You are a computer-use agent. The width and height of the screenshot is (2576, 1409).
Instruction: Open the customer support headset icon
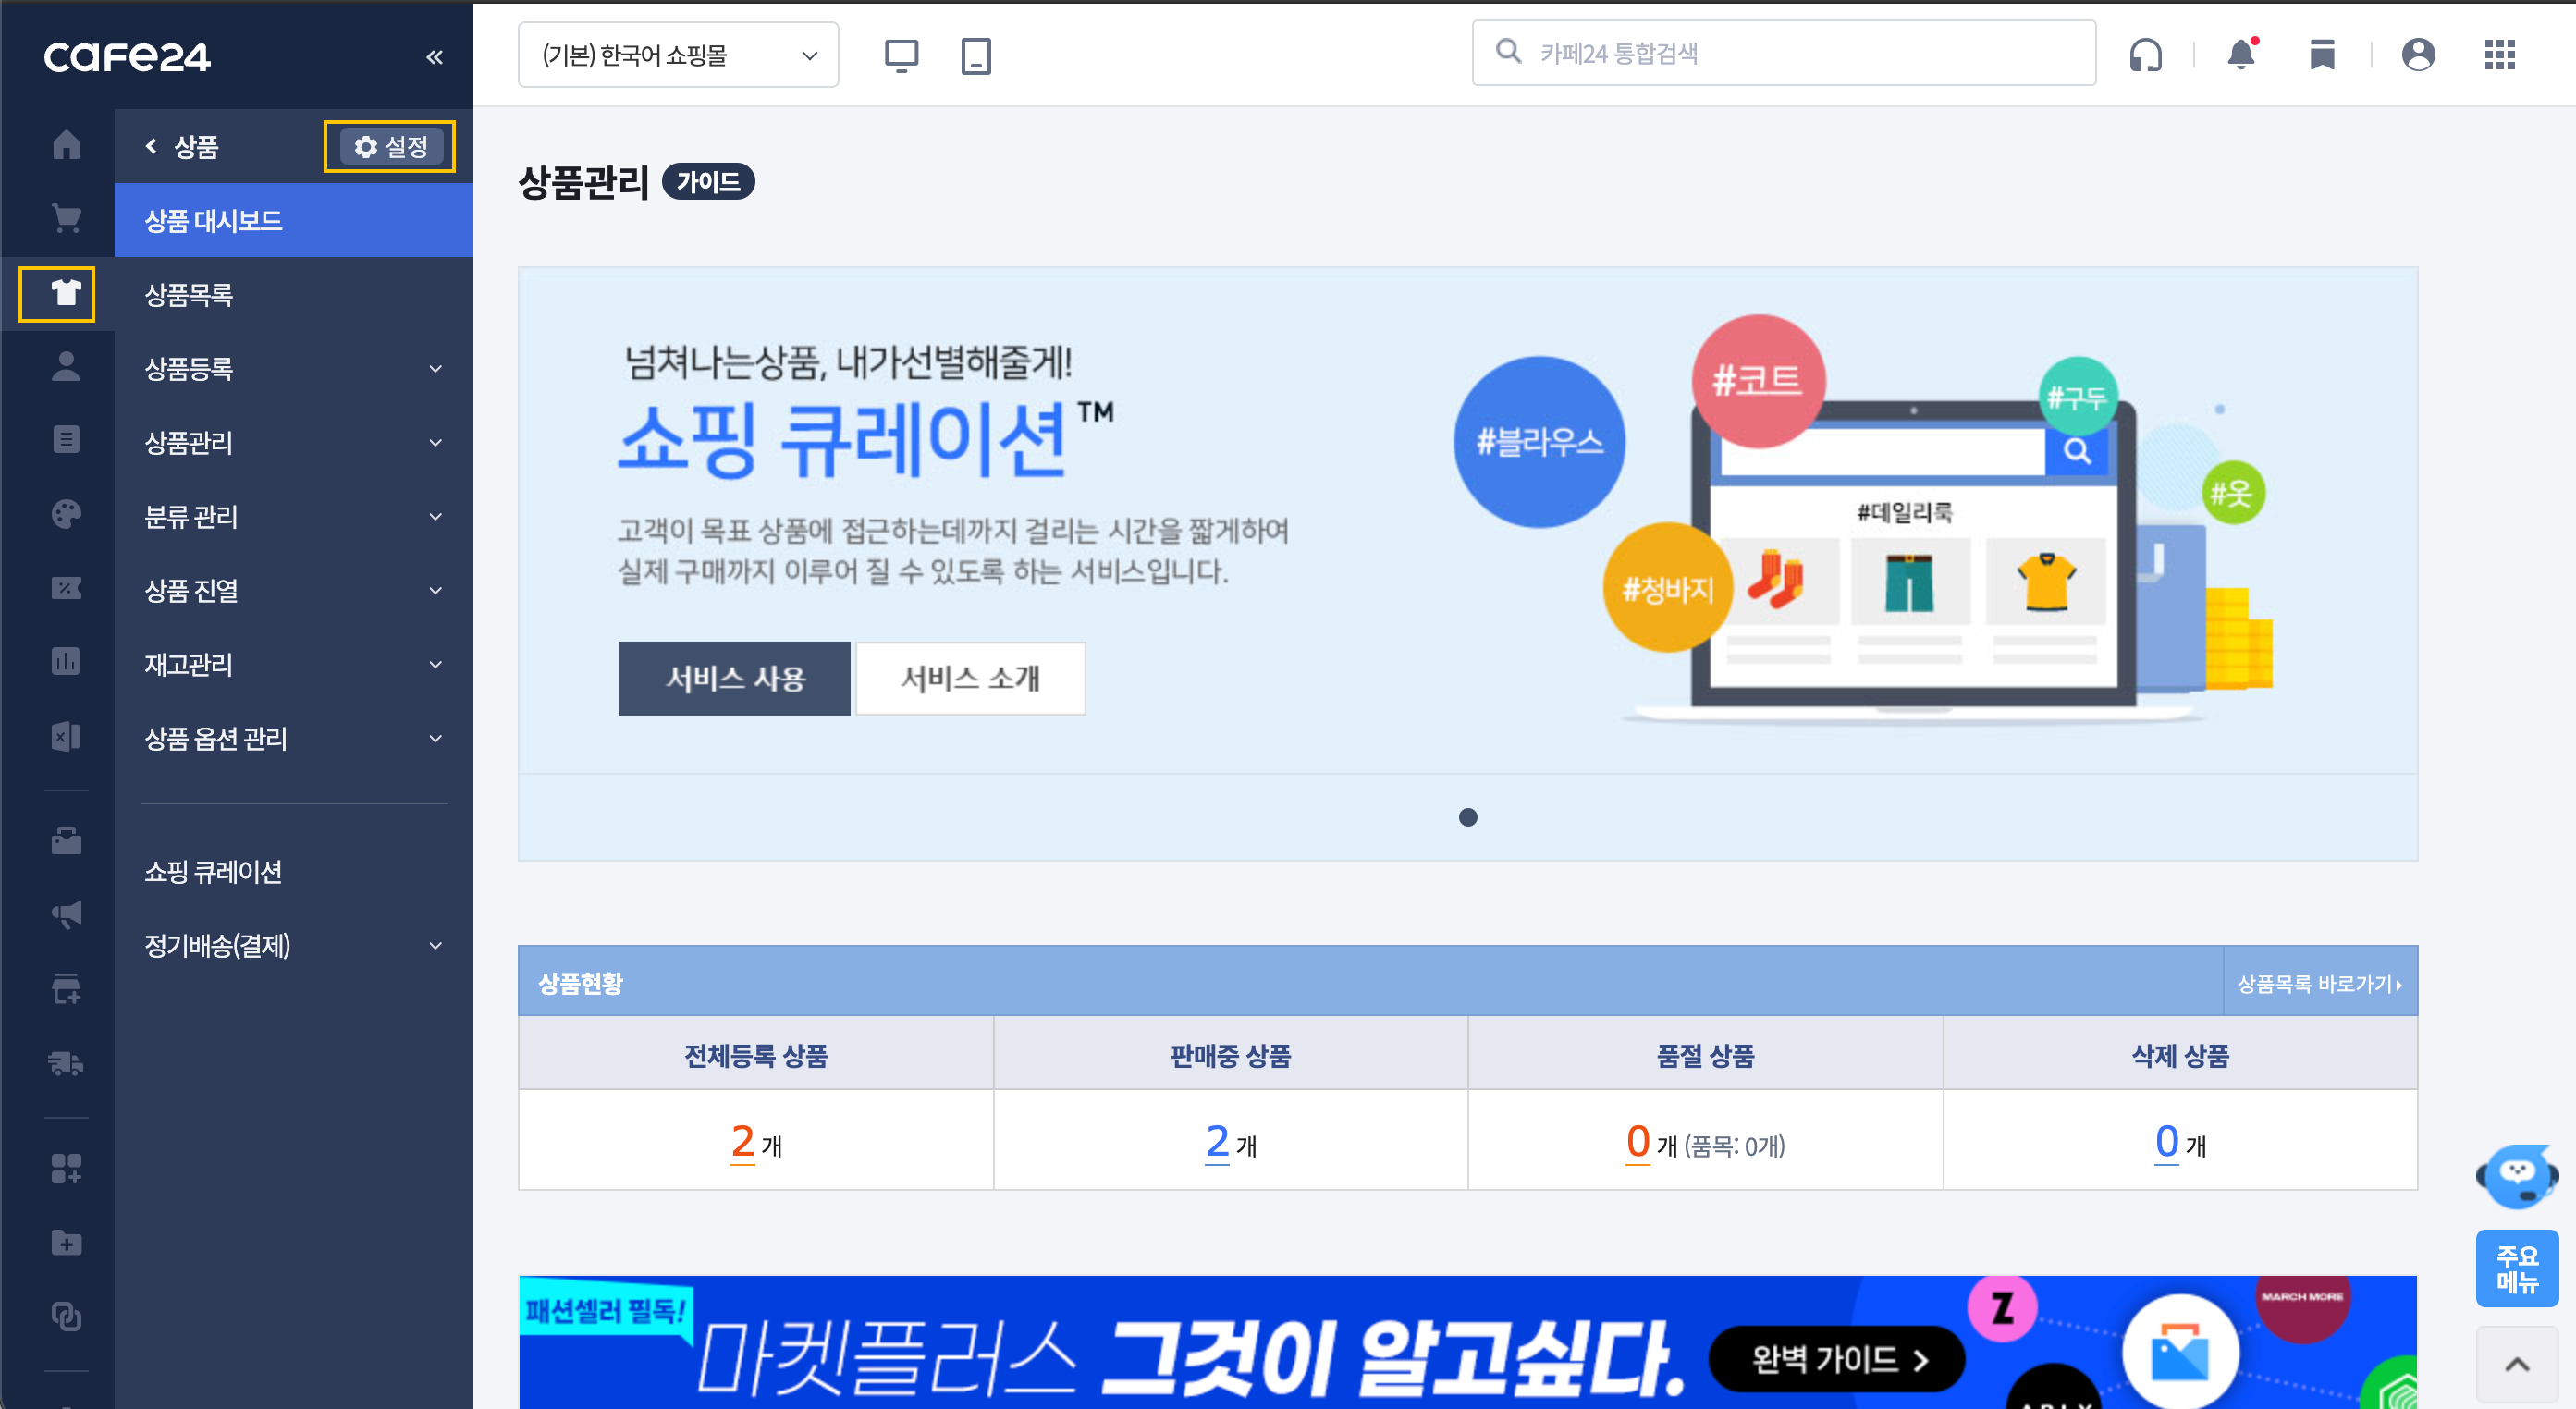pyautogui.click(x=2145, y=55)
